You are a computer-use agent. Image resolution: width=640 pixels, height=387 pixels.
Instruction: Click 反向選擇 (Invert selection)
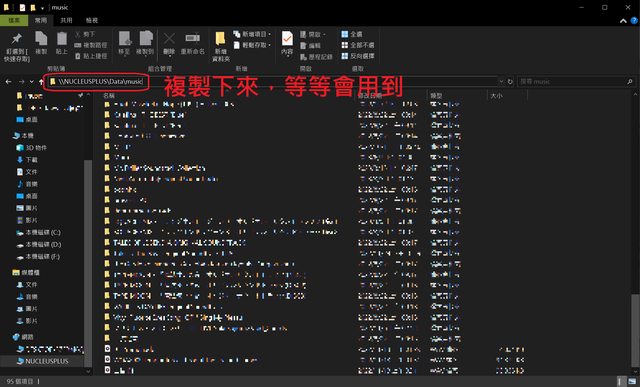click(x=358, y=56)
